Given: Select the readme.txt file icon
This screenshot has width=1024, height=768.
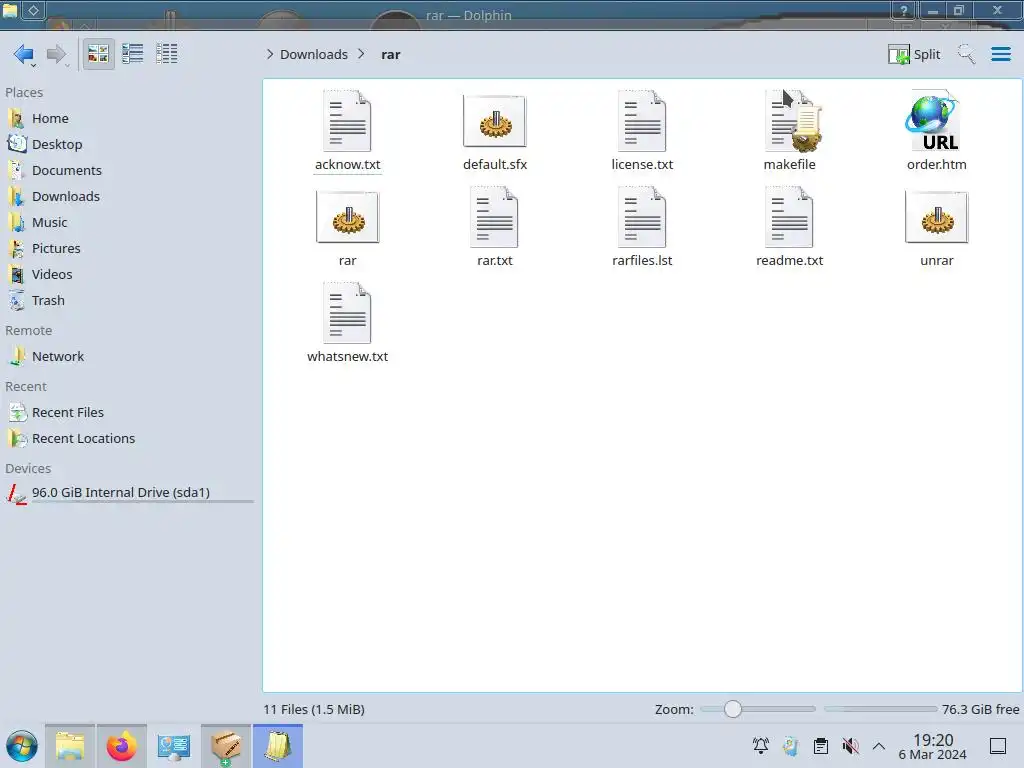Looking at the screenshot, I should click(789, 217).
